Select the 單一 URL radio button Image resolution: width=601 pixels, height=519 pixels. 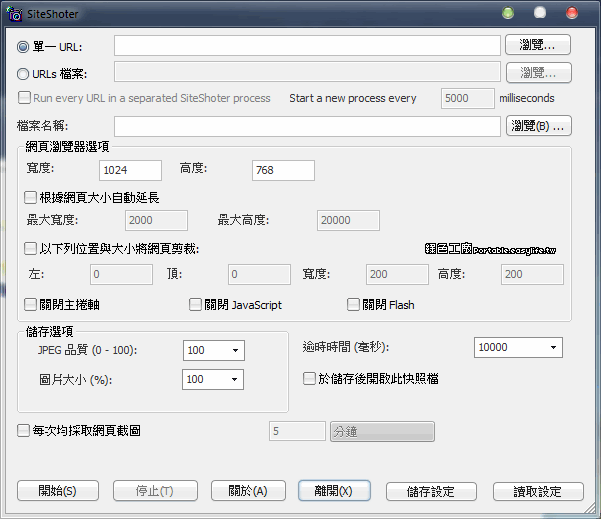pos(23,47)
